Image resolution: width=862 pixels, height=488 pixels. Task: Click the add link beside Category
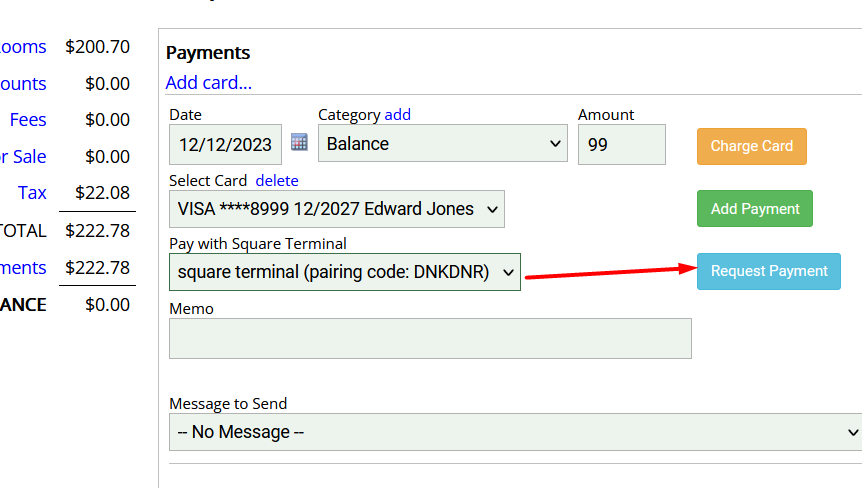click(x=397, y=115)
